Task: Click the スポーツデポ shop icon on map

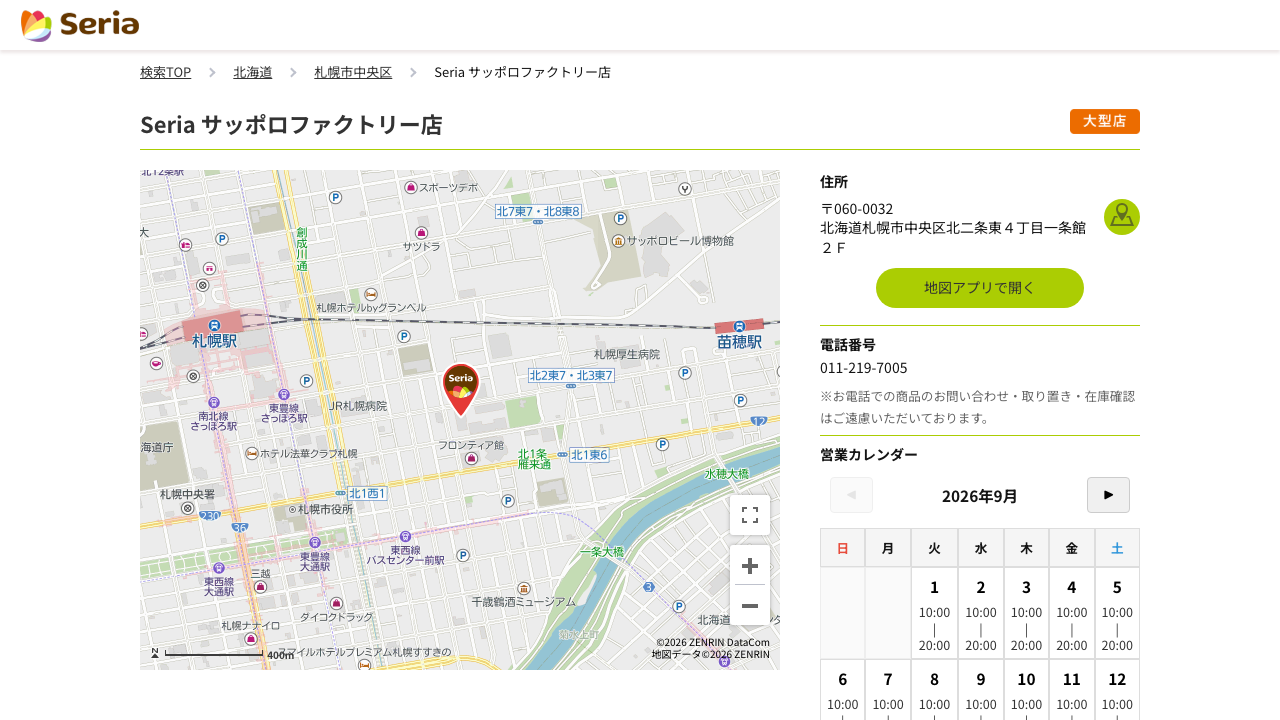Action: coord(410,187)
